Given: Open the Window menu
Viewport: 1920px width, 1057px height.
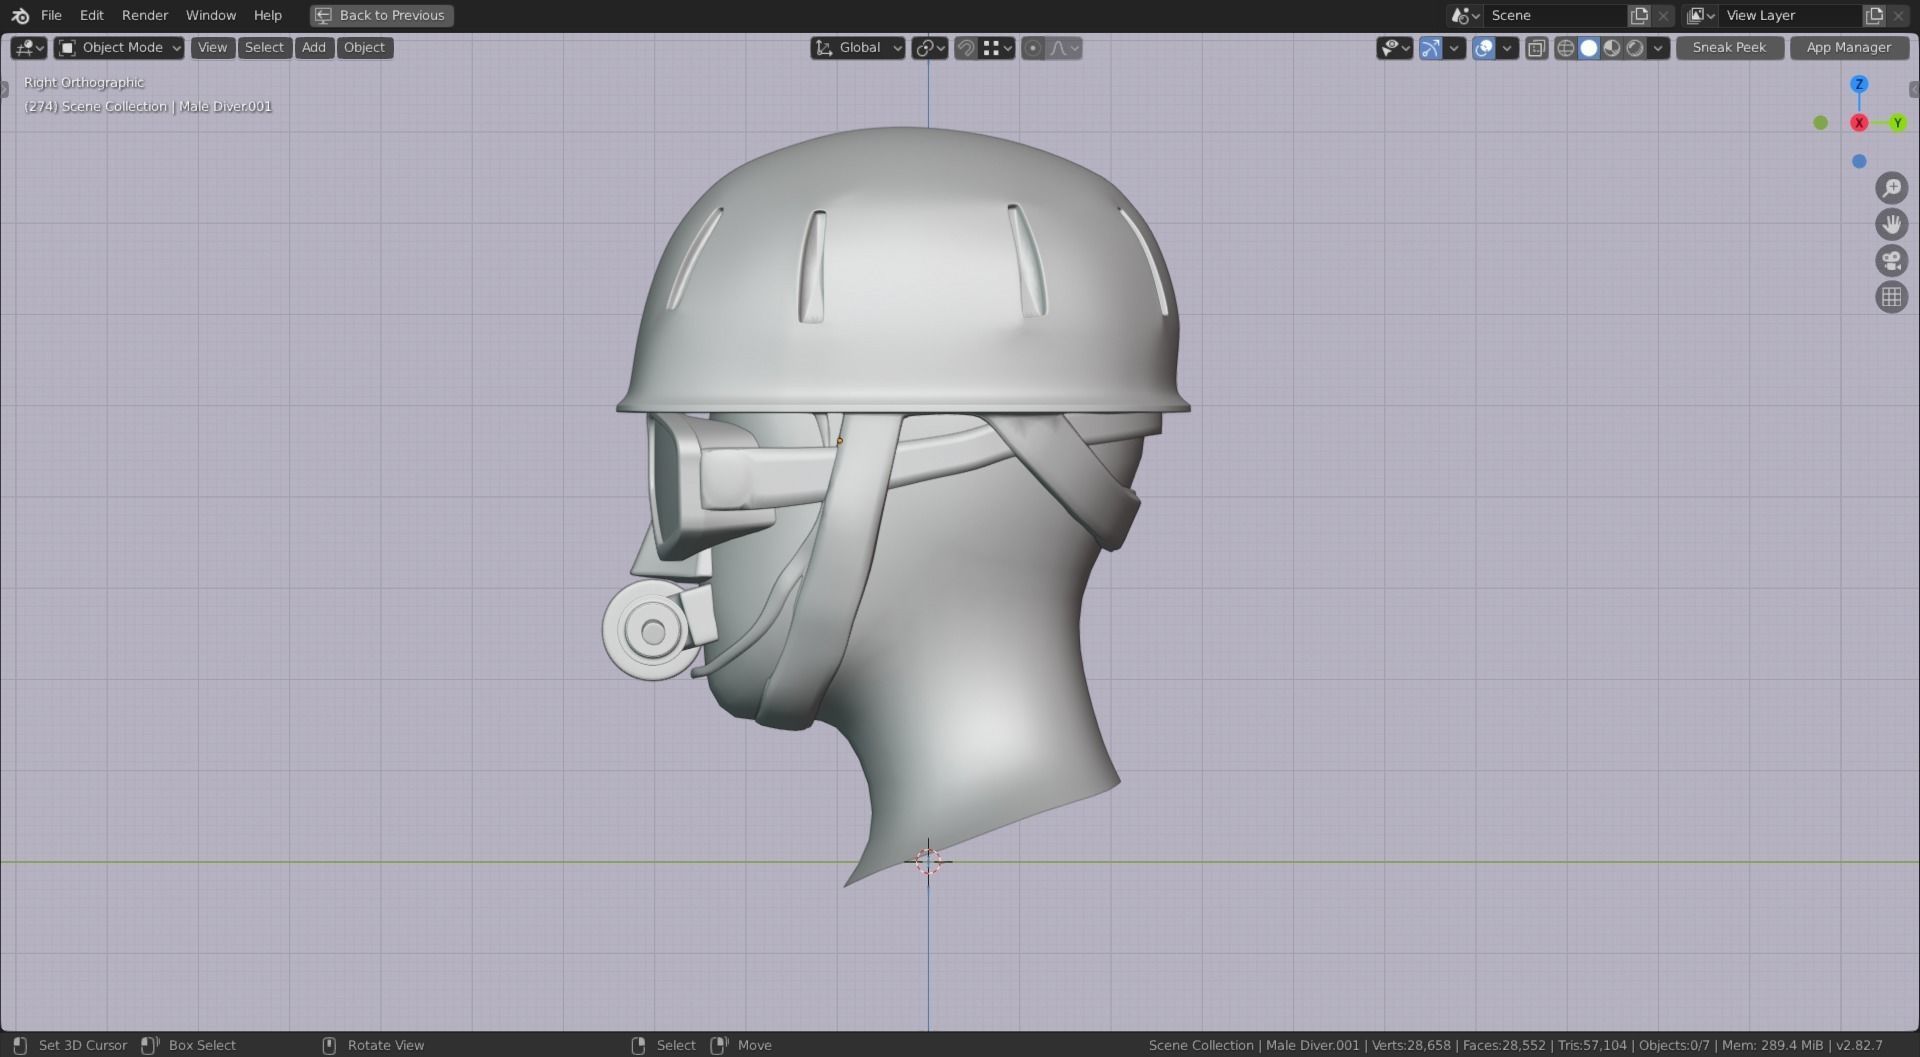Looking at the screenshot, I should pyautogui.click(x=211, y=15).
